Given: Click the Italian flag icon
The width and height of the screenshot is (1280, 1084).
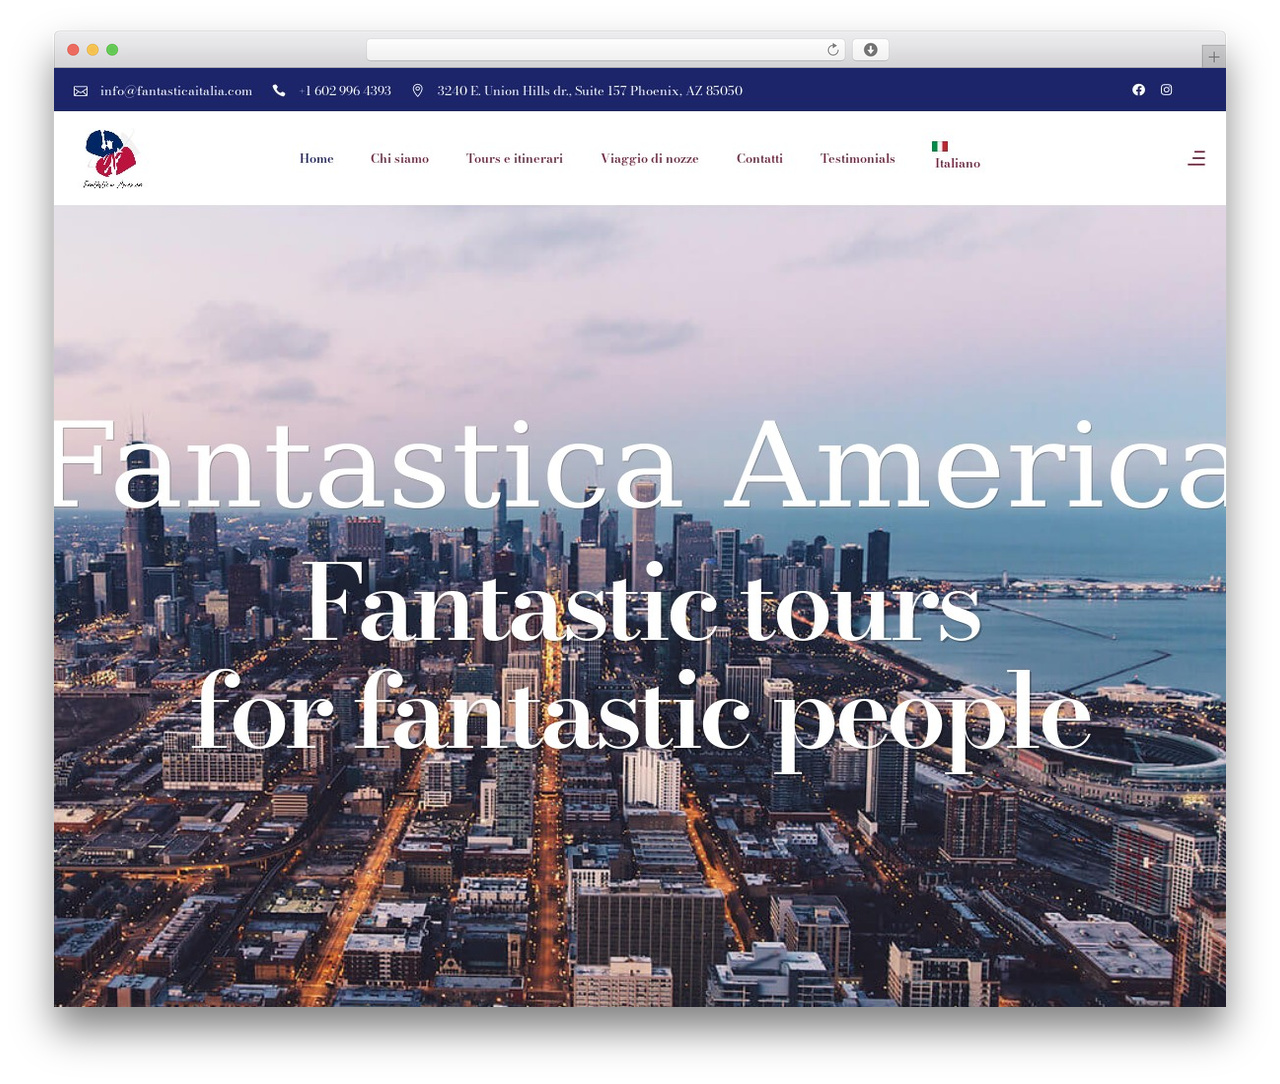Looking at the screenshot, I should point(940,146).
